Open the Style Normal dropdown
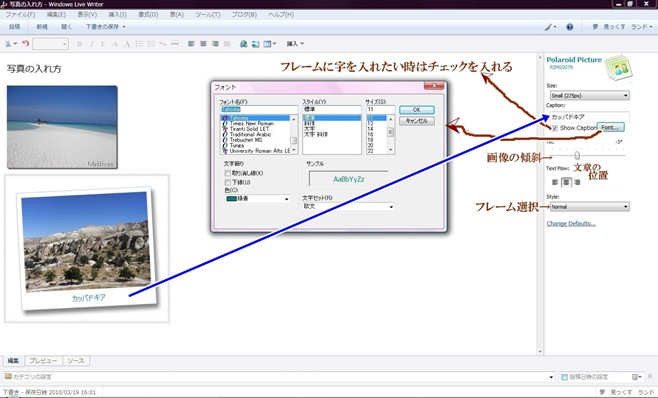The image size is (658, 398). pos(589,207)
